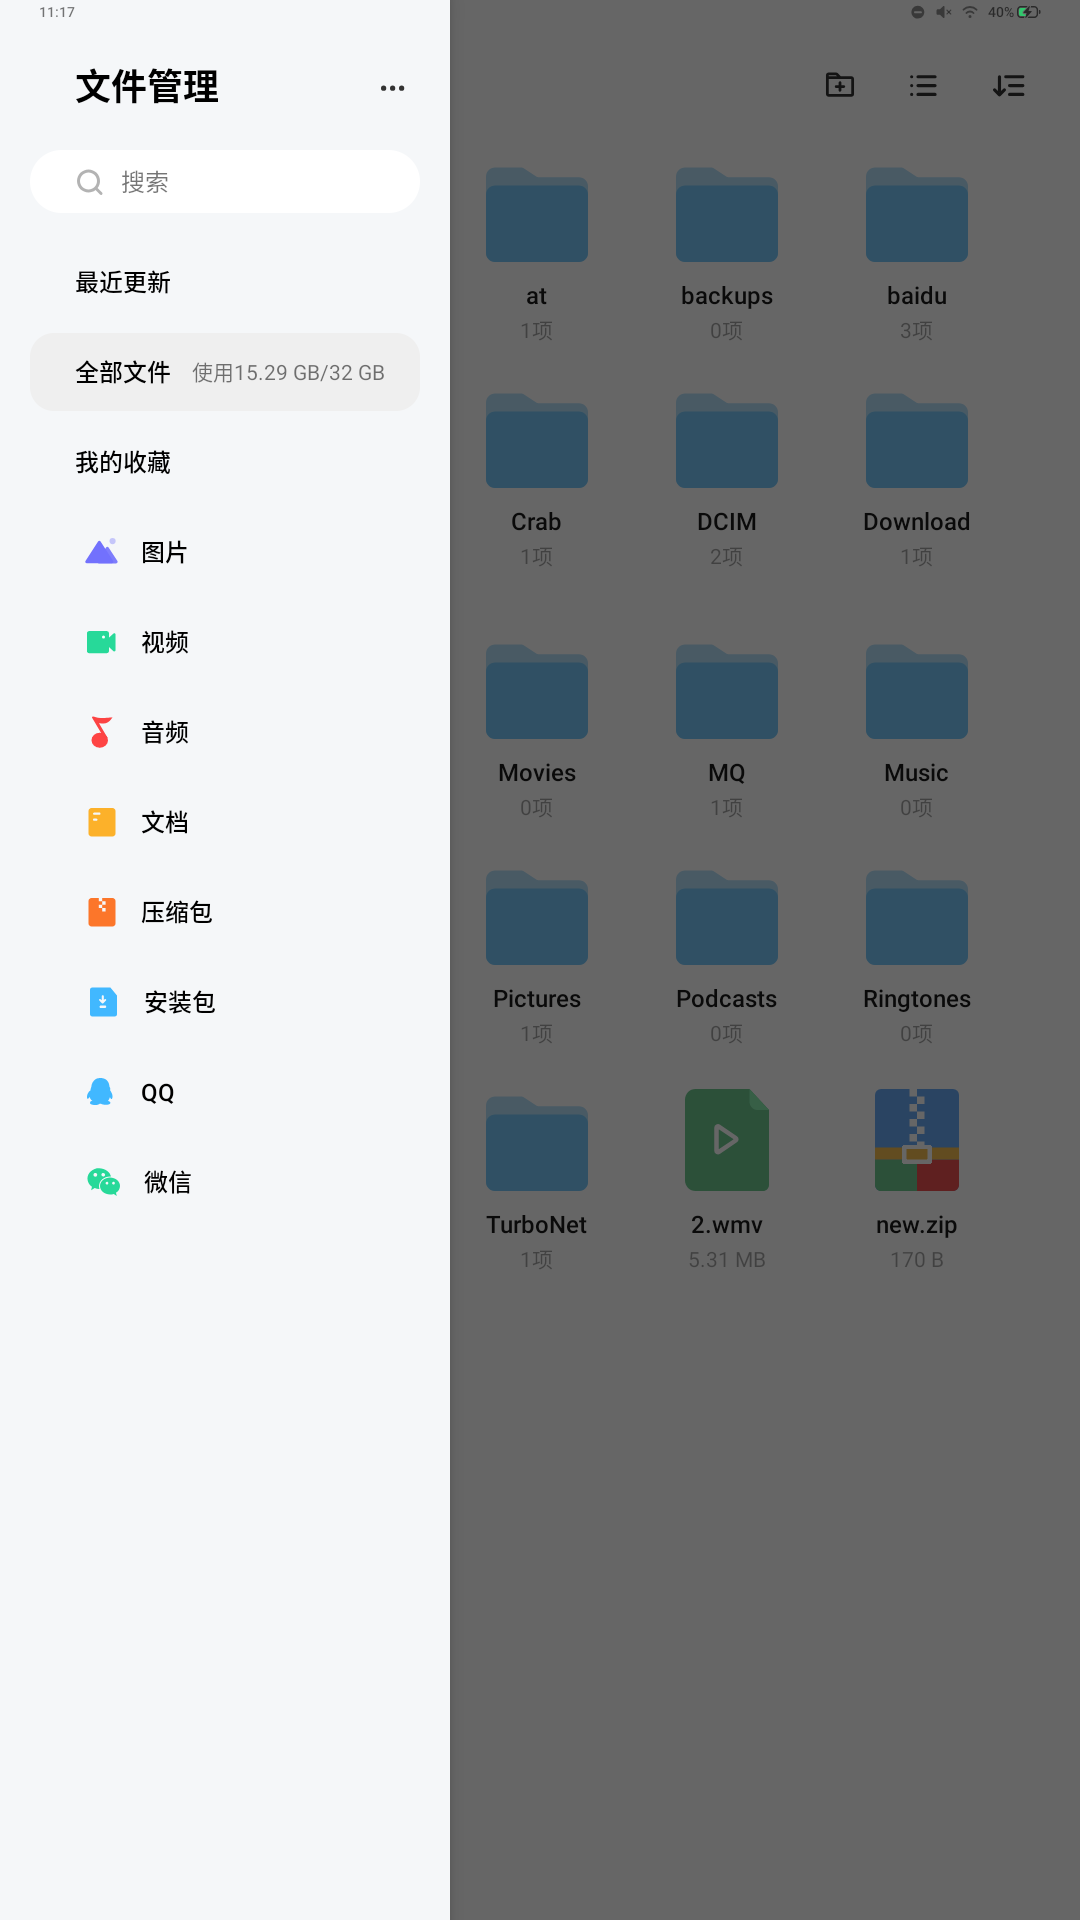Screen dimensions: 1080x1920
Task: Click the 压缩包 orange archive icon
Action: tap(102, 912)
